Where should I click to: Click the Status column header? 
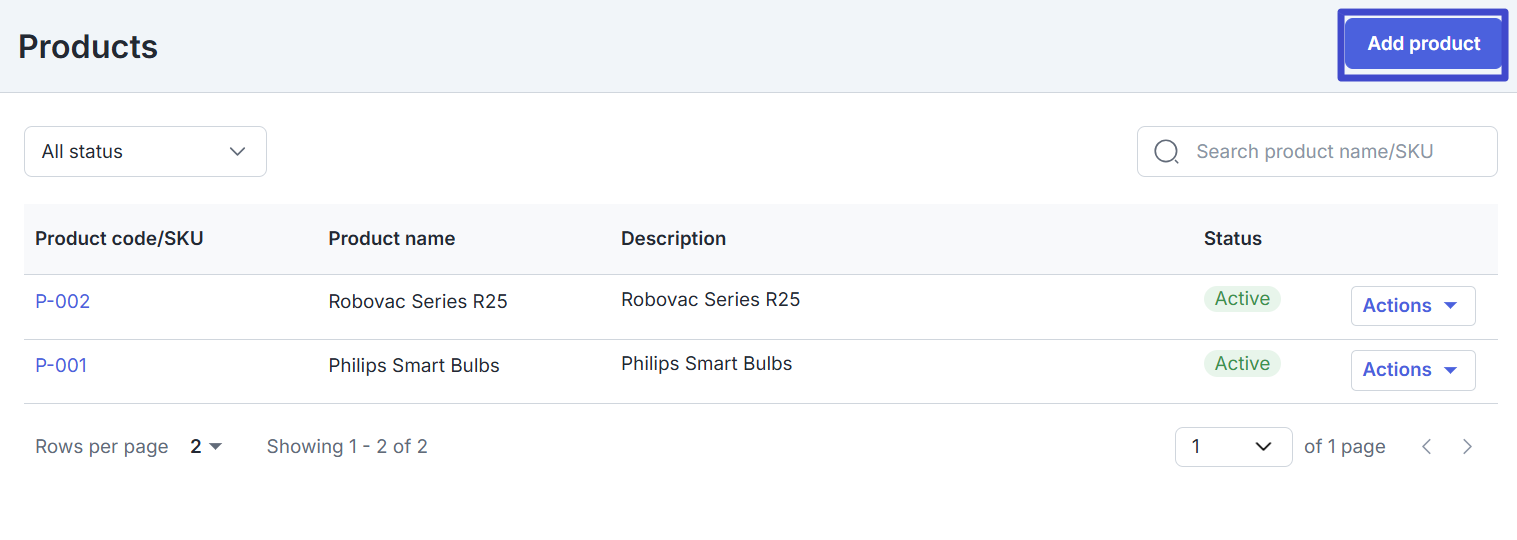pos(1233,239)
